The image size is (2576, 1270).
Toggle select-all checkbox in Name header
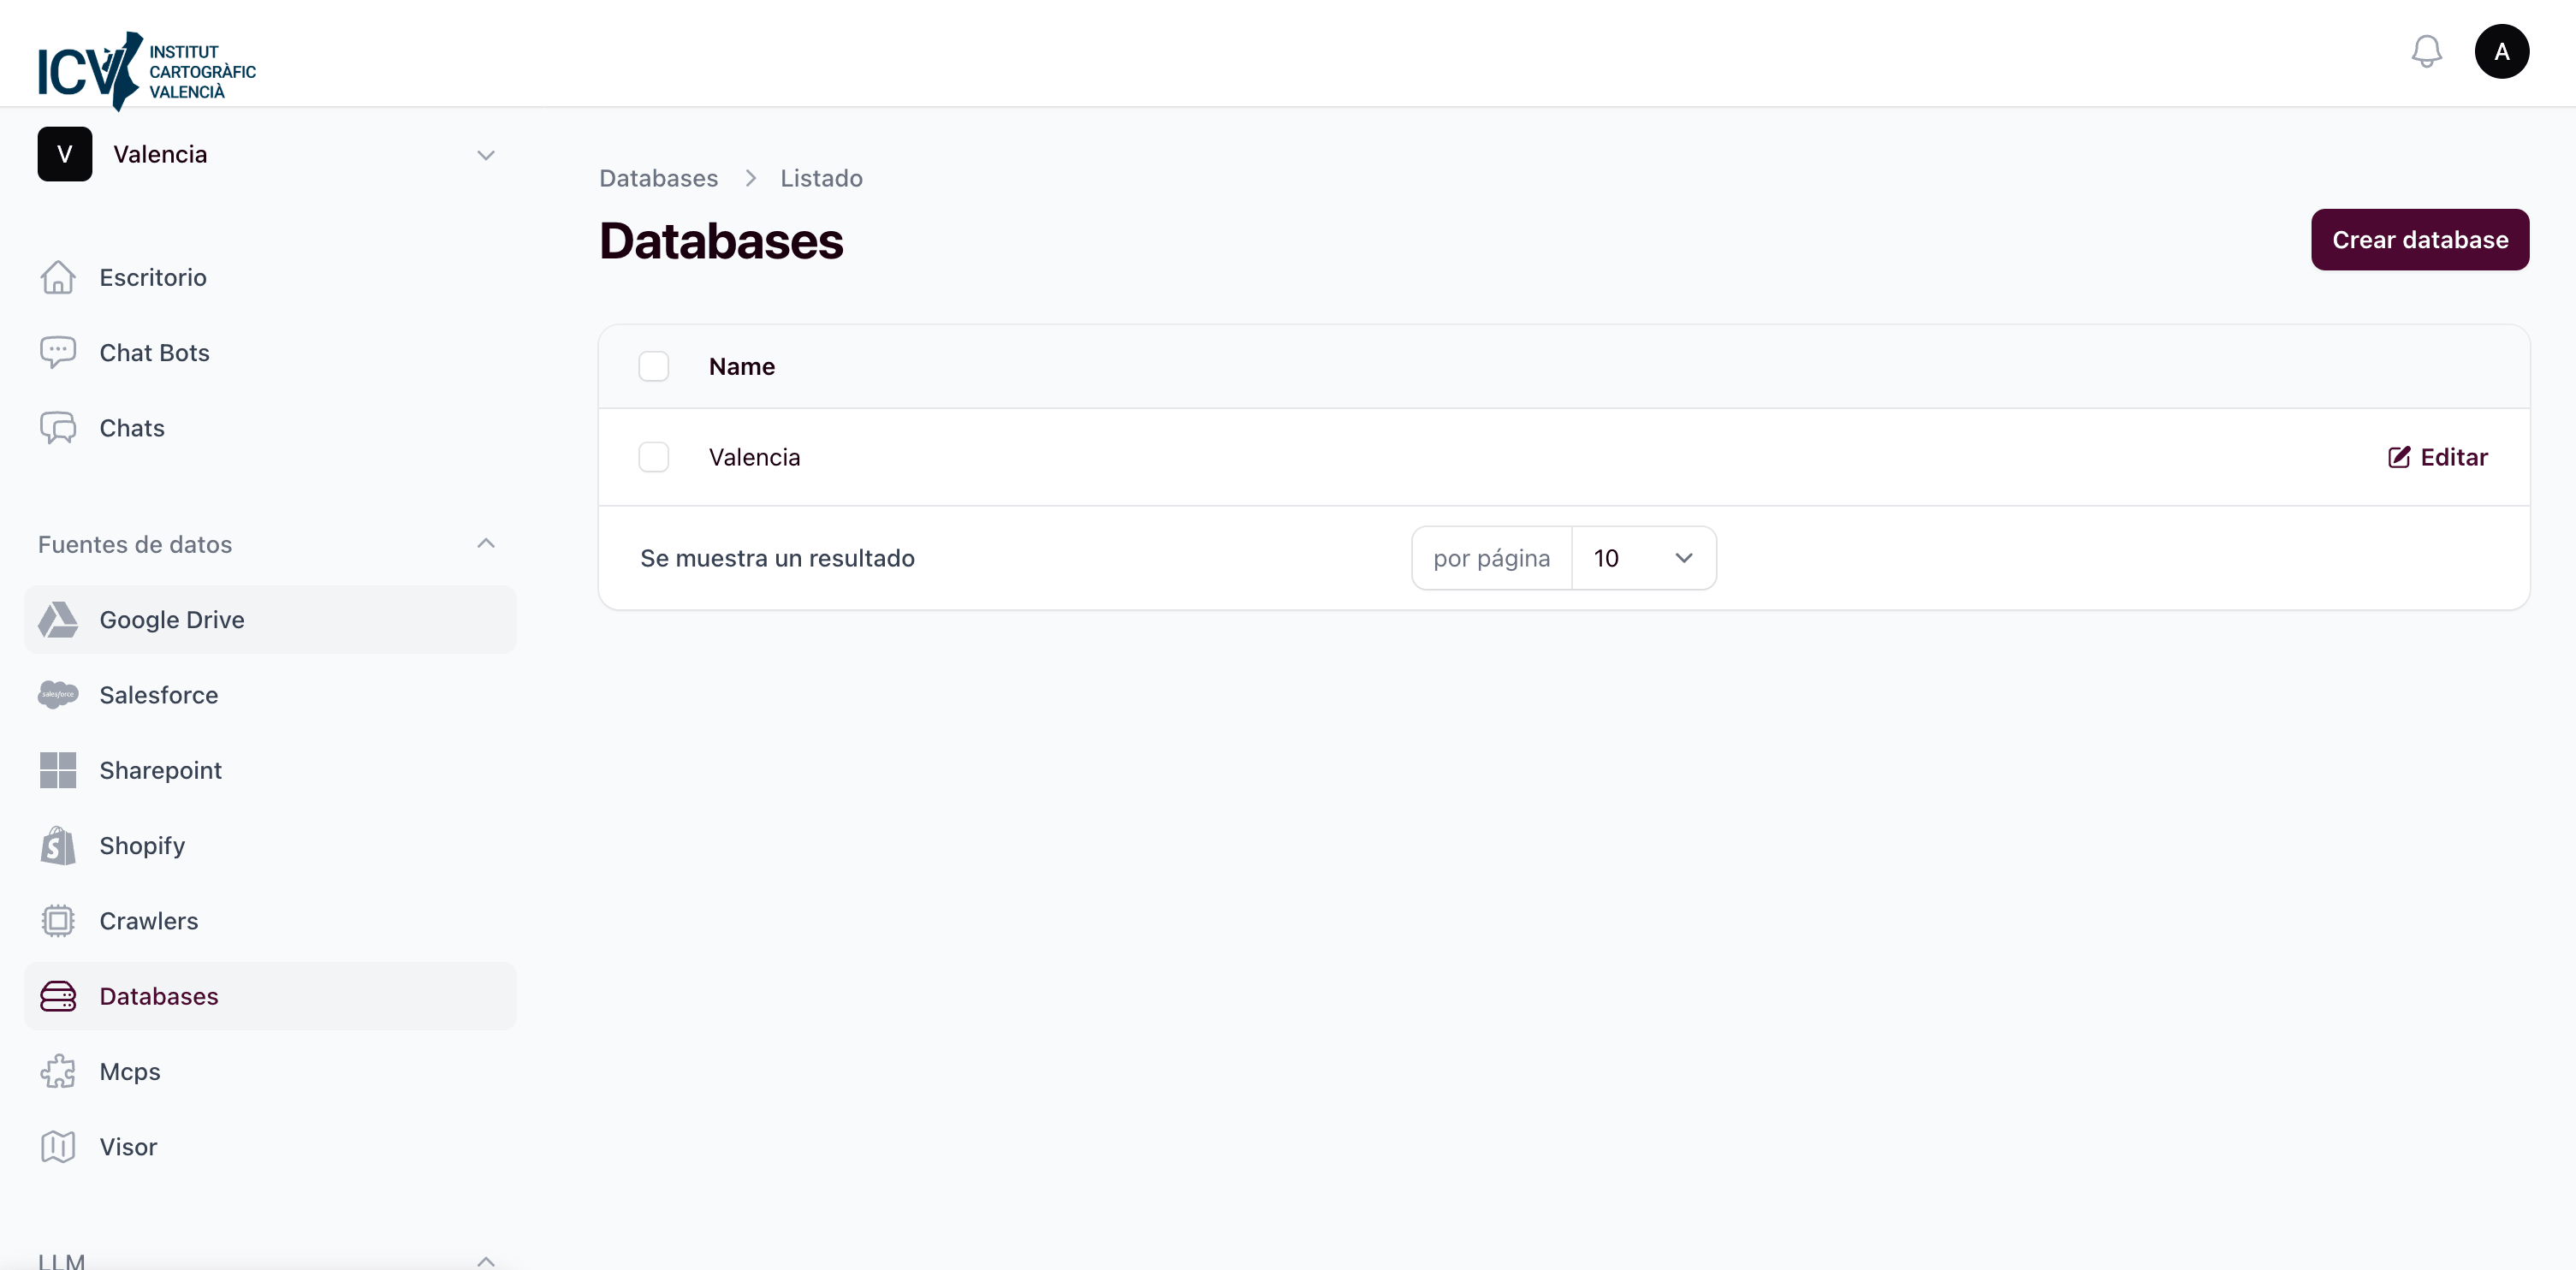coord(653,366)
